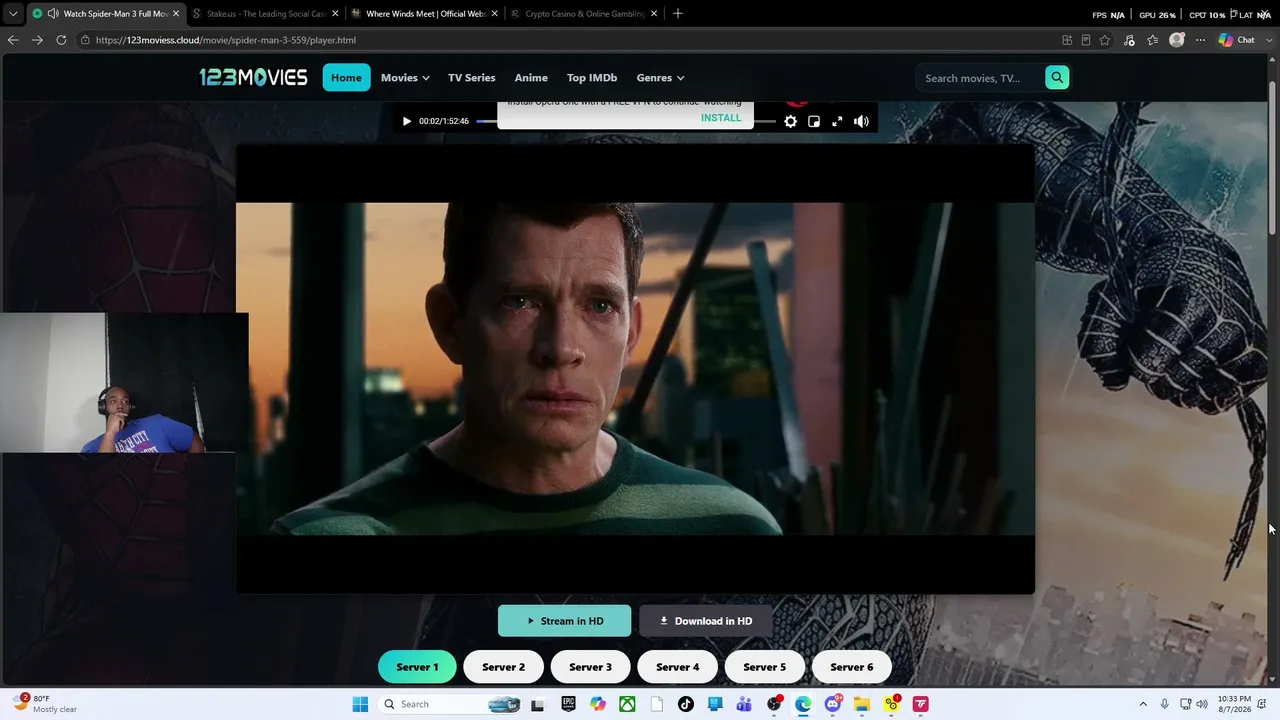This screenshot has height=720, width=1280.
Task: Switch to Server 3
Action: pyautogui.click(x=590, y=667)
